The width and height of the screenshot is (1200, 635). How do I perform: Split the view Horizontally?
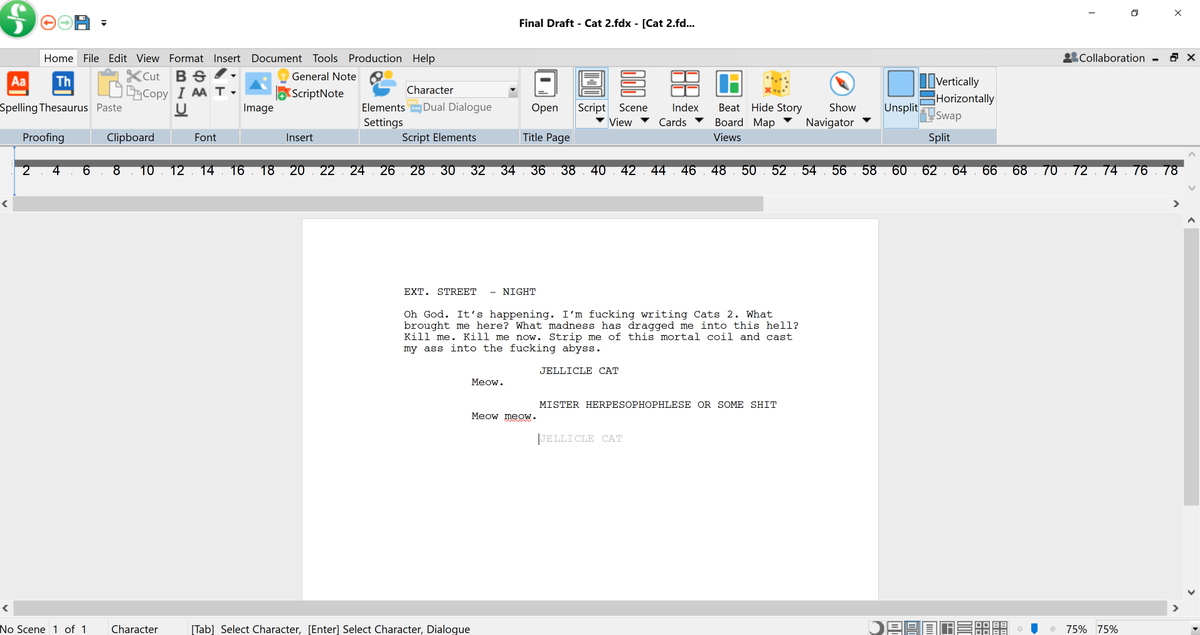point(956,98)
